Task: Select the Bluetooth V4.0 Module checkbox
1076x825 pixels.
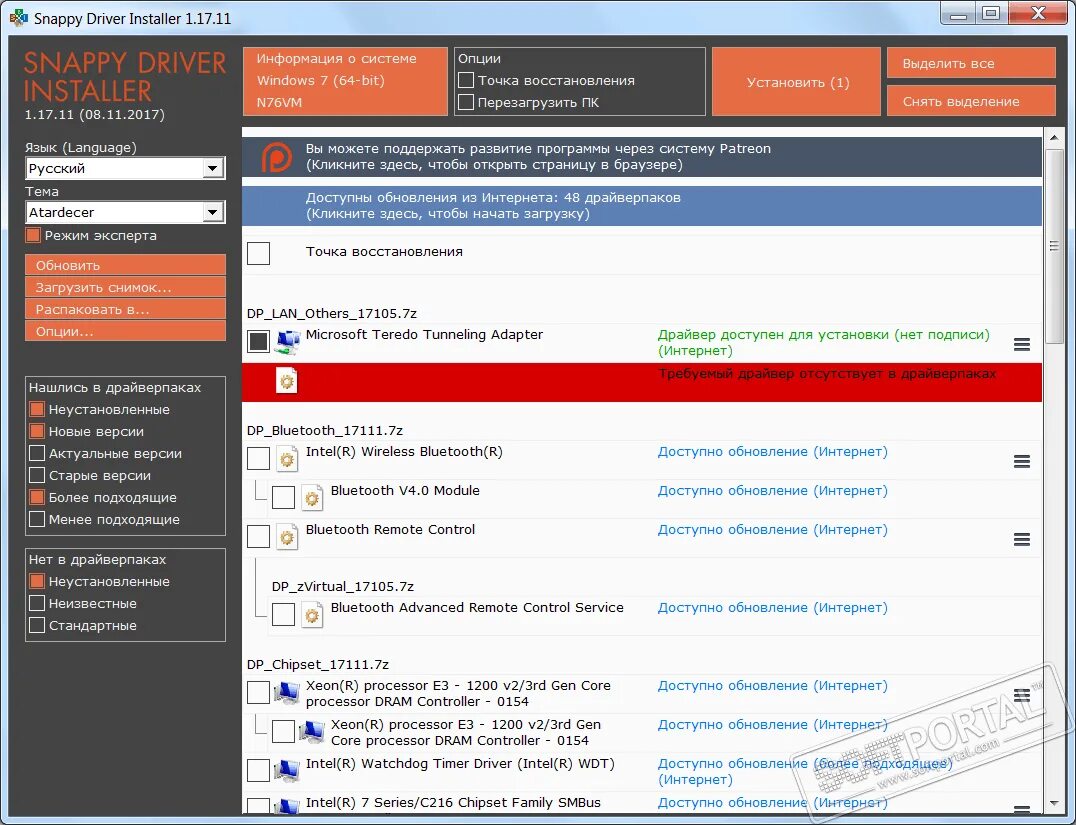Action: 283,498
